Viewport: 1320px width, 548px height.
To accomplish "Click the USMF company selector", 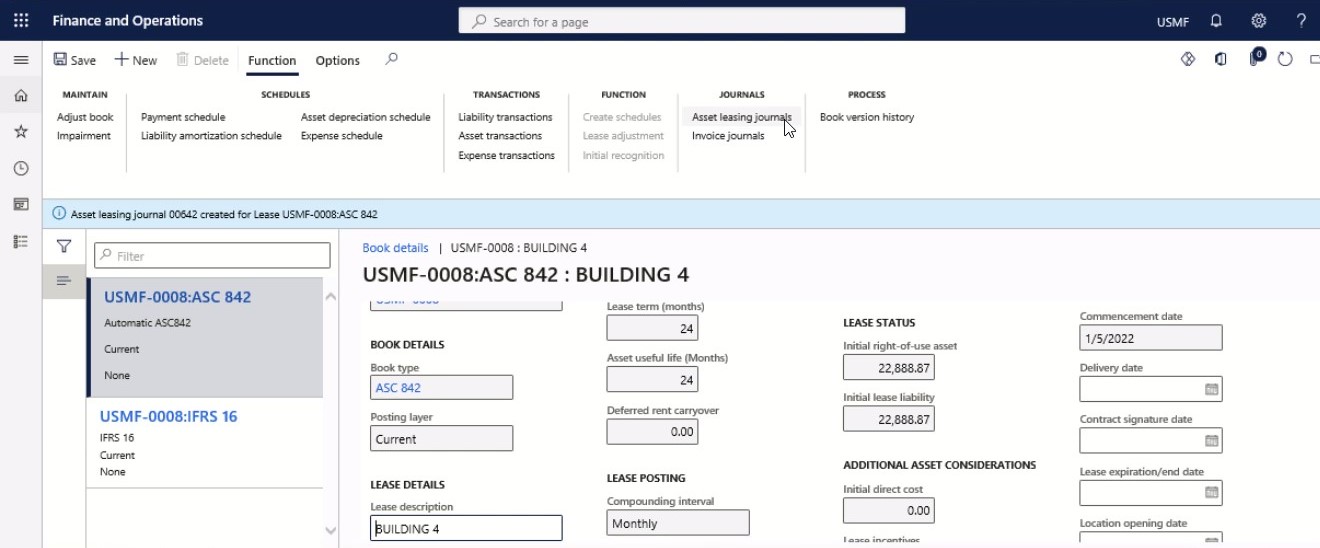I will 1172,21.
